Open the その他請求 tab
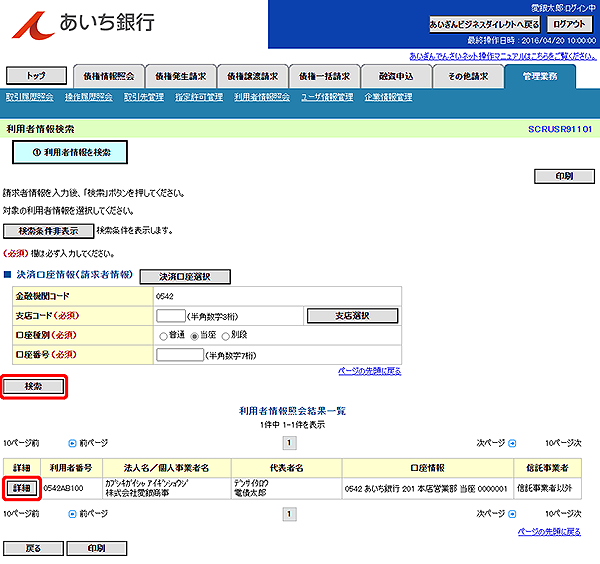Image resolution: width=600 pixels, height=564 pixels. point(468,77)
